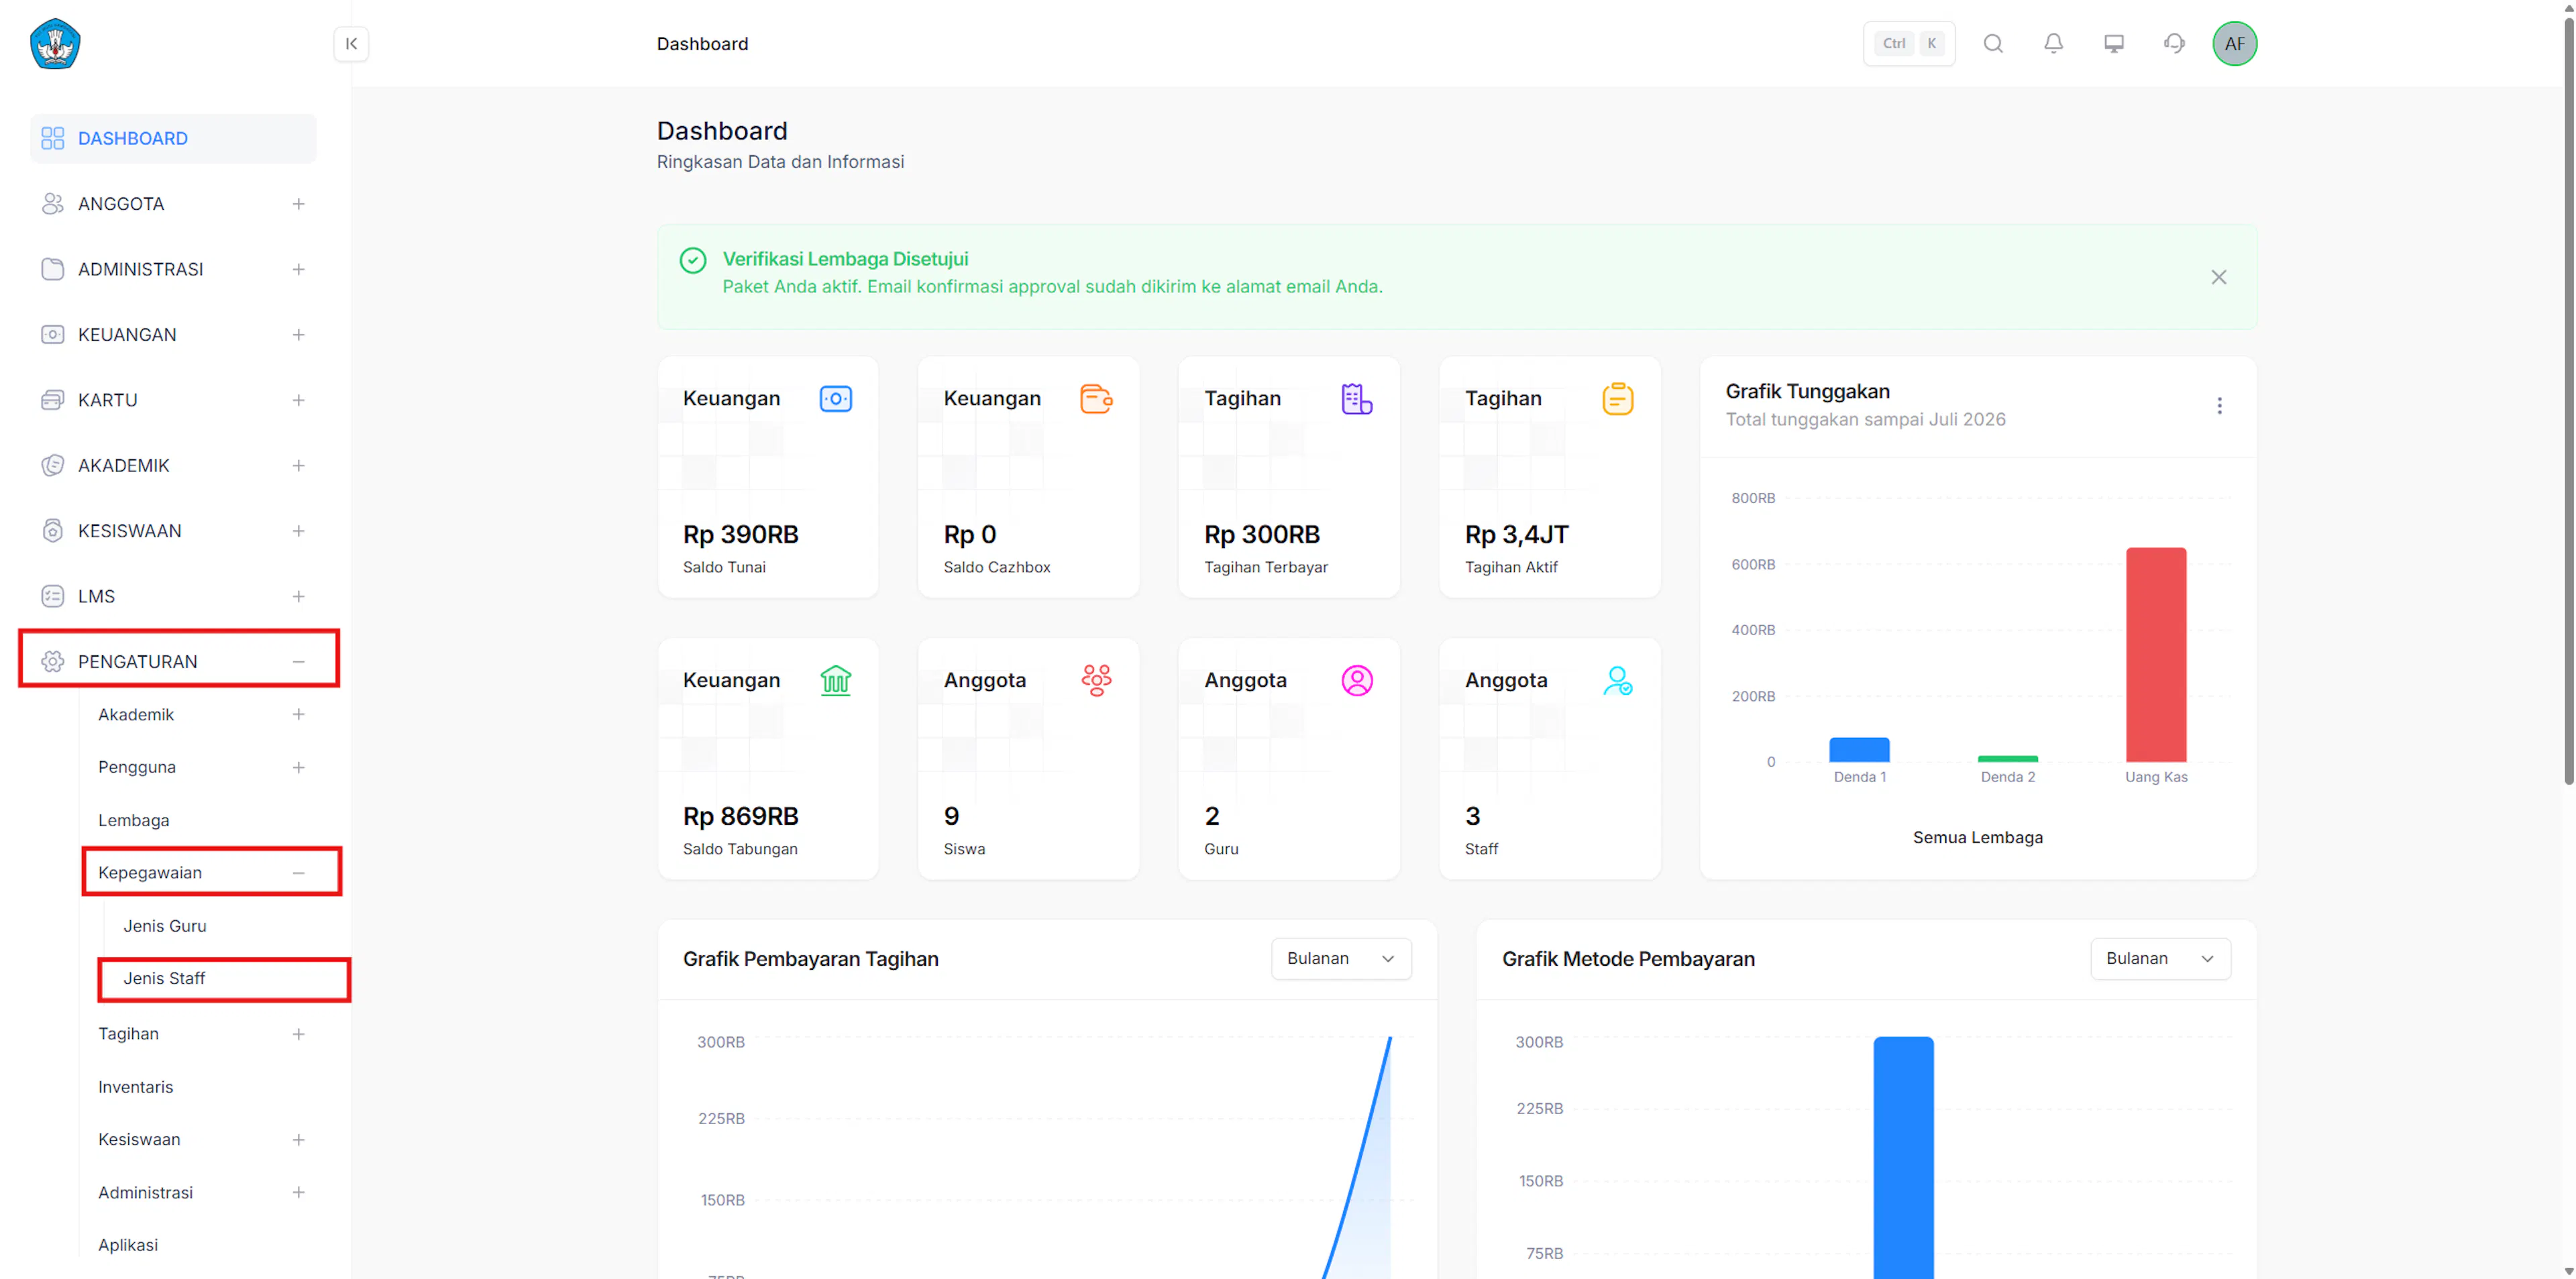
Task: Click the Rp 300RB Tagihan Terbayar value
Action: (x=1262, y=535)
